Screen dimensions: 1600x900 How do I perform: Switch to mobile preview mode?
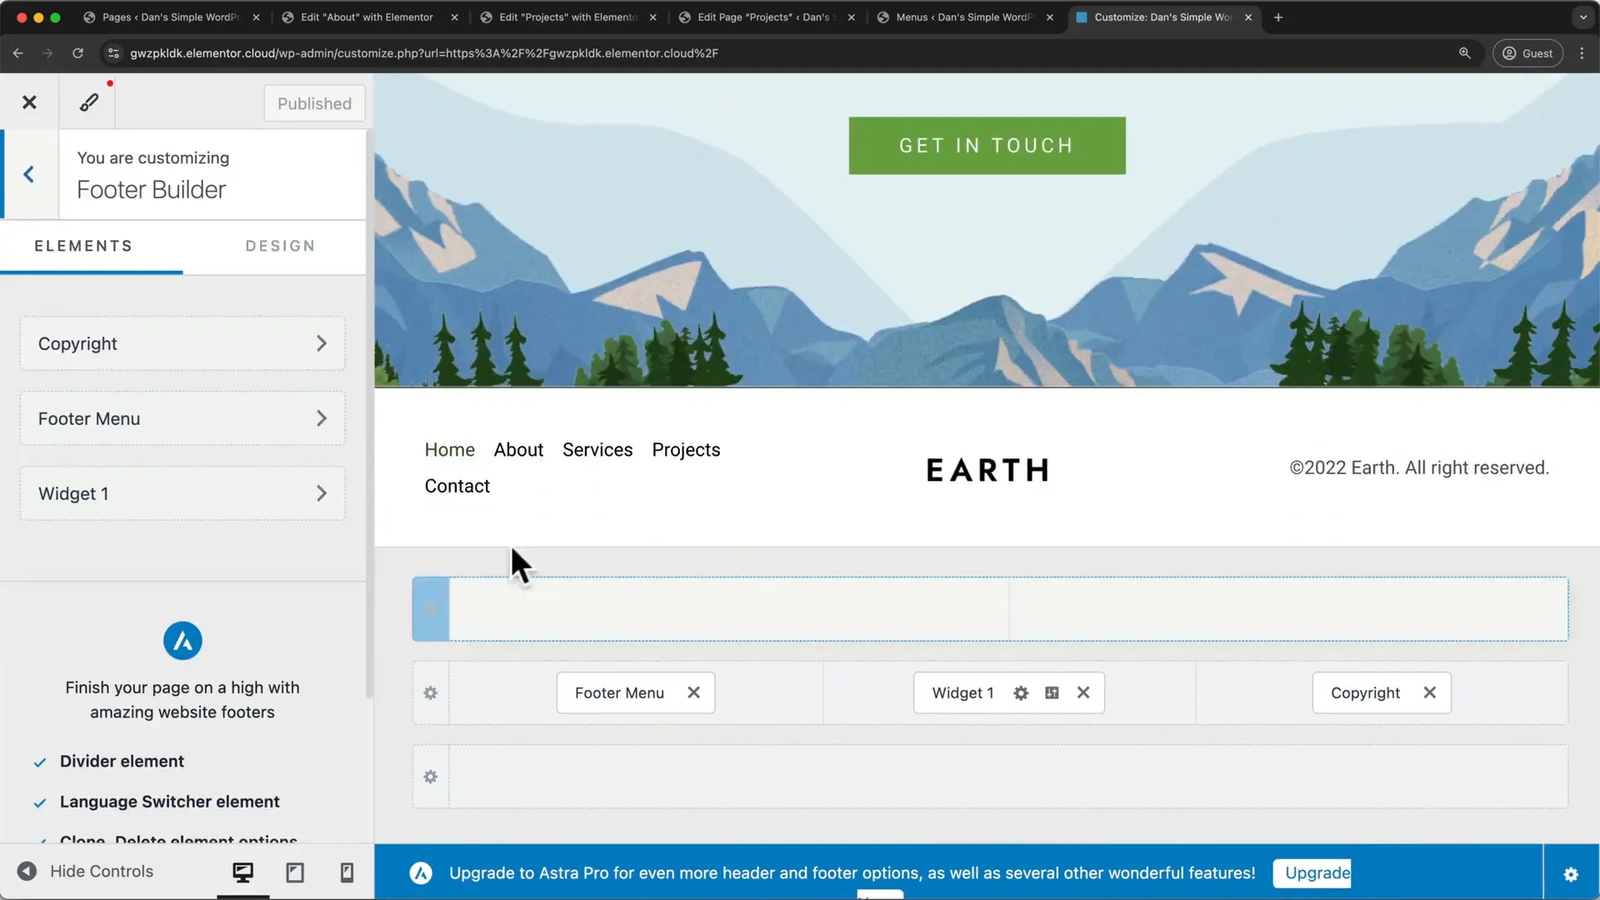pyautogui.click(x=347, y=872)
